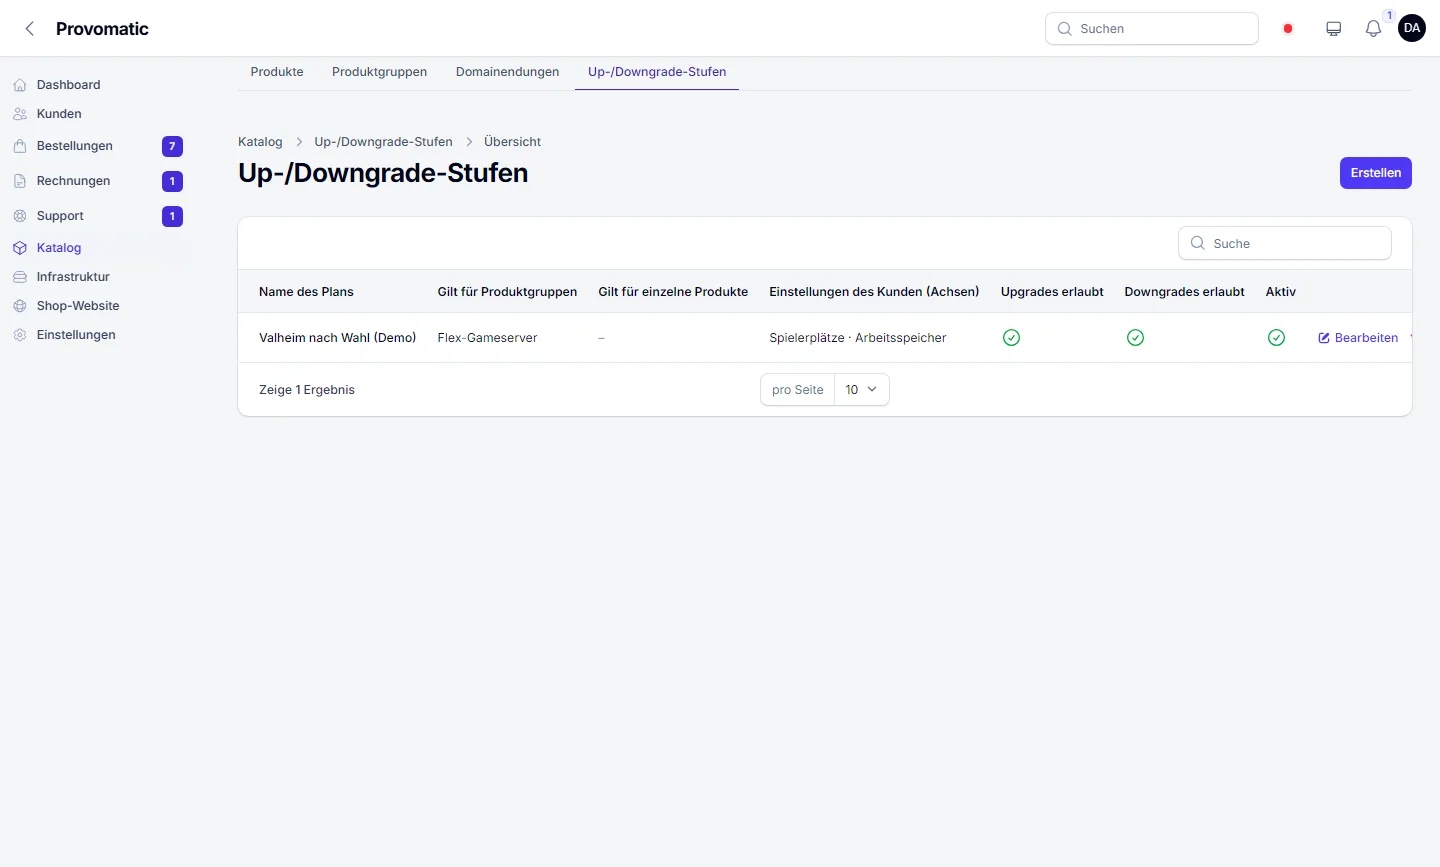Select the Up-/Downgrade-Stufen tab
Viewport: 1440px width, 867px height.
pyautogui.click(x=657, y=72)
